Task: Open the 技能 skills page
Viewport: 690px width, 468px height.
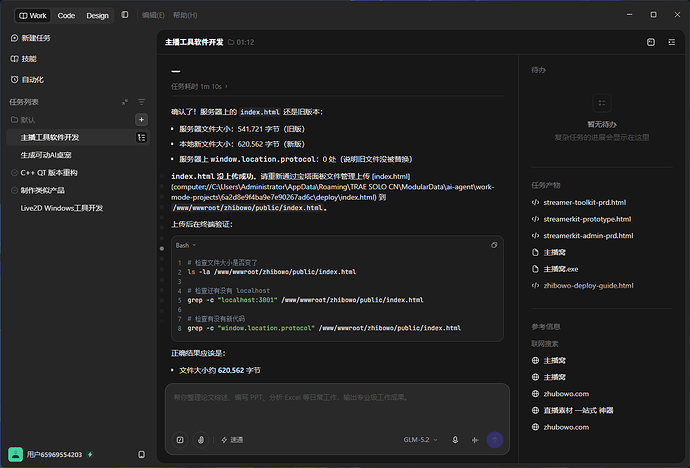Action: pyautogui.click(x=24, y=59)
